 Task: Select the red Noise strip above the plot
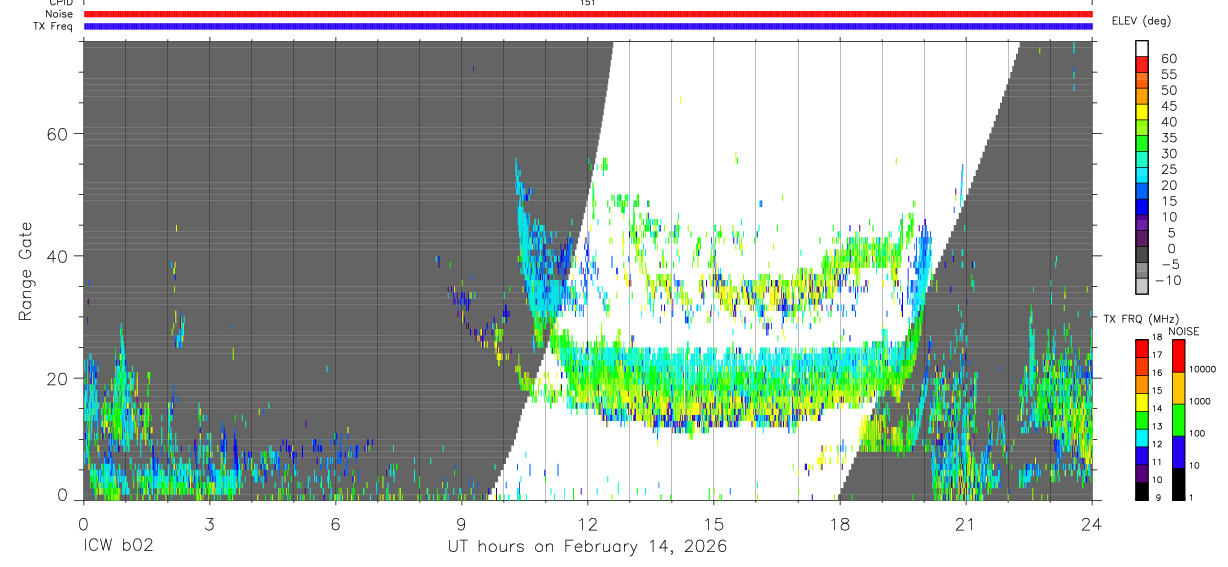coord(588,14)
